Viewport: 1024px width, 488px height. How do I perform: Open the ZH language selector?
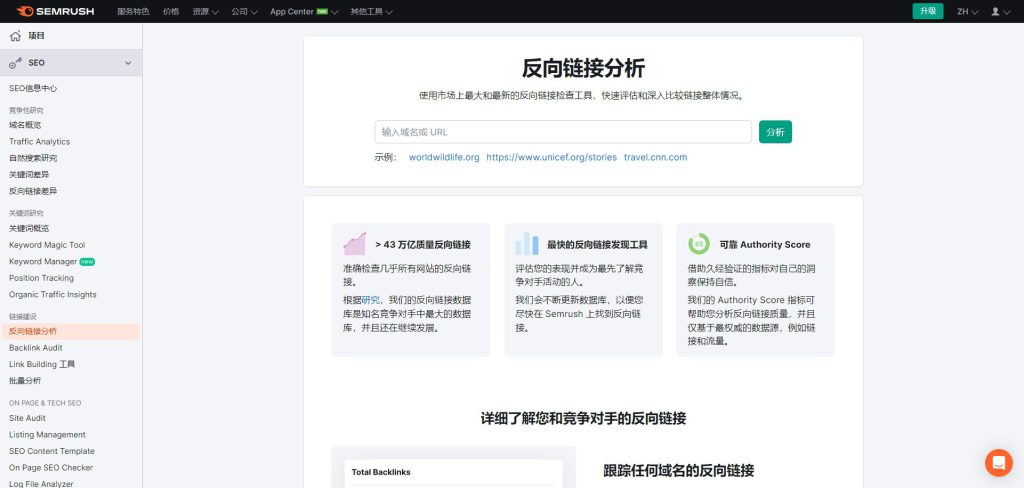[967, 11]
